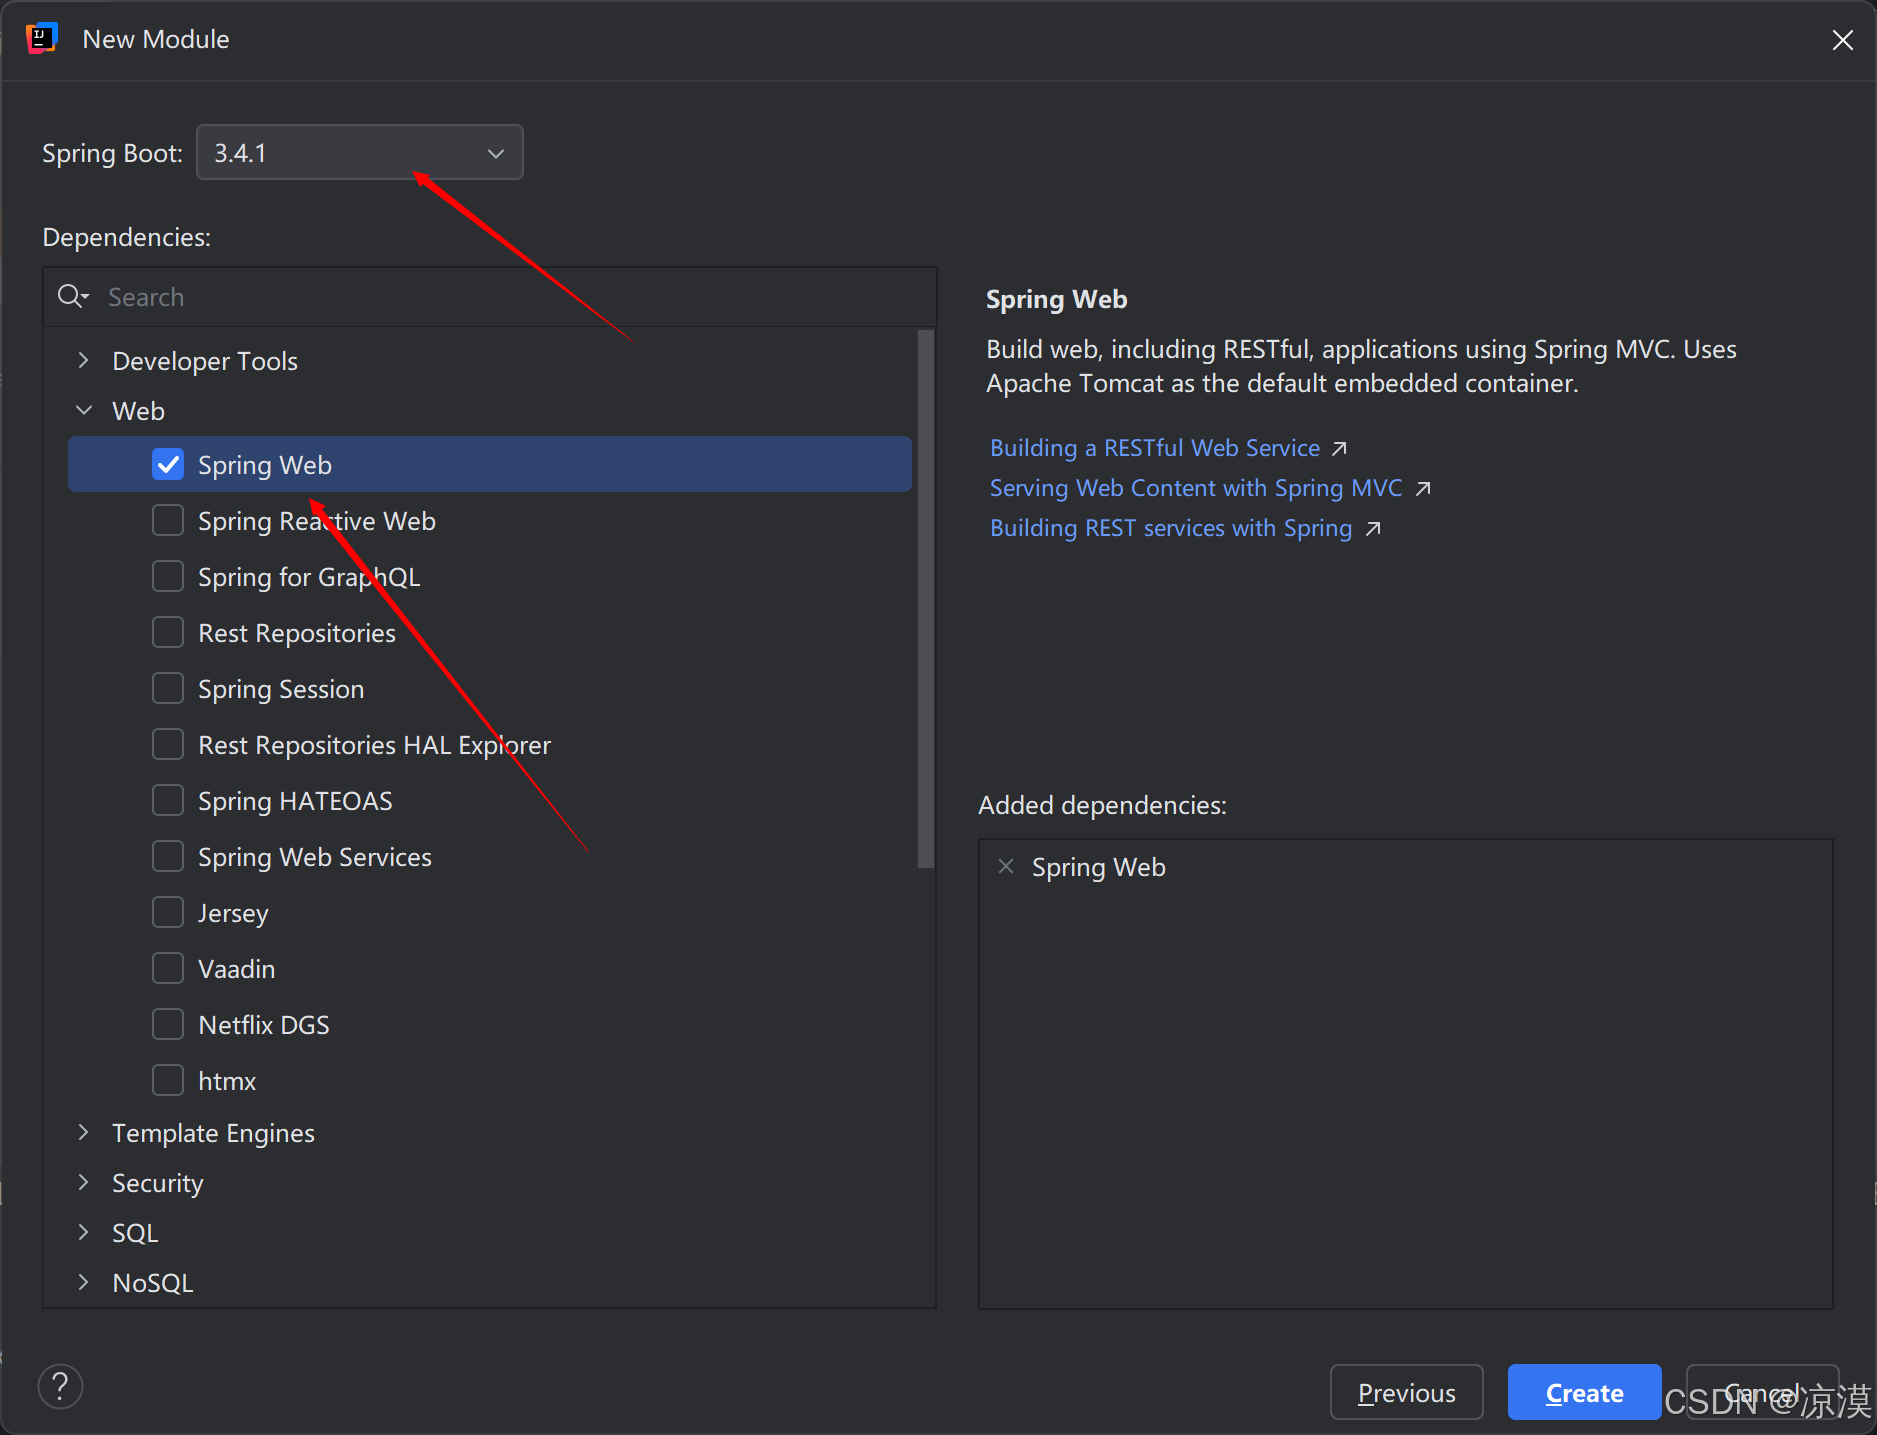Expand the Developer Tools category

click(84, 360)
